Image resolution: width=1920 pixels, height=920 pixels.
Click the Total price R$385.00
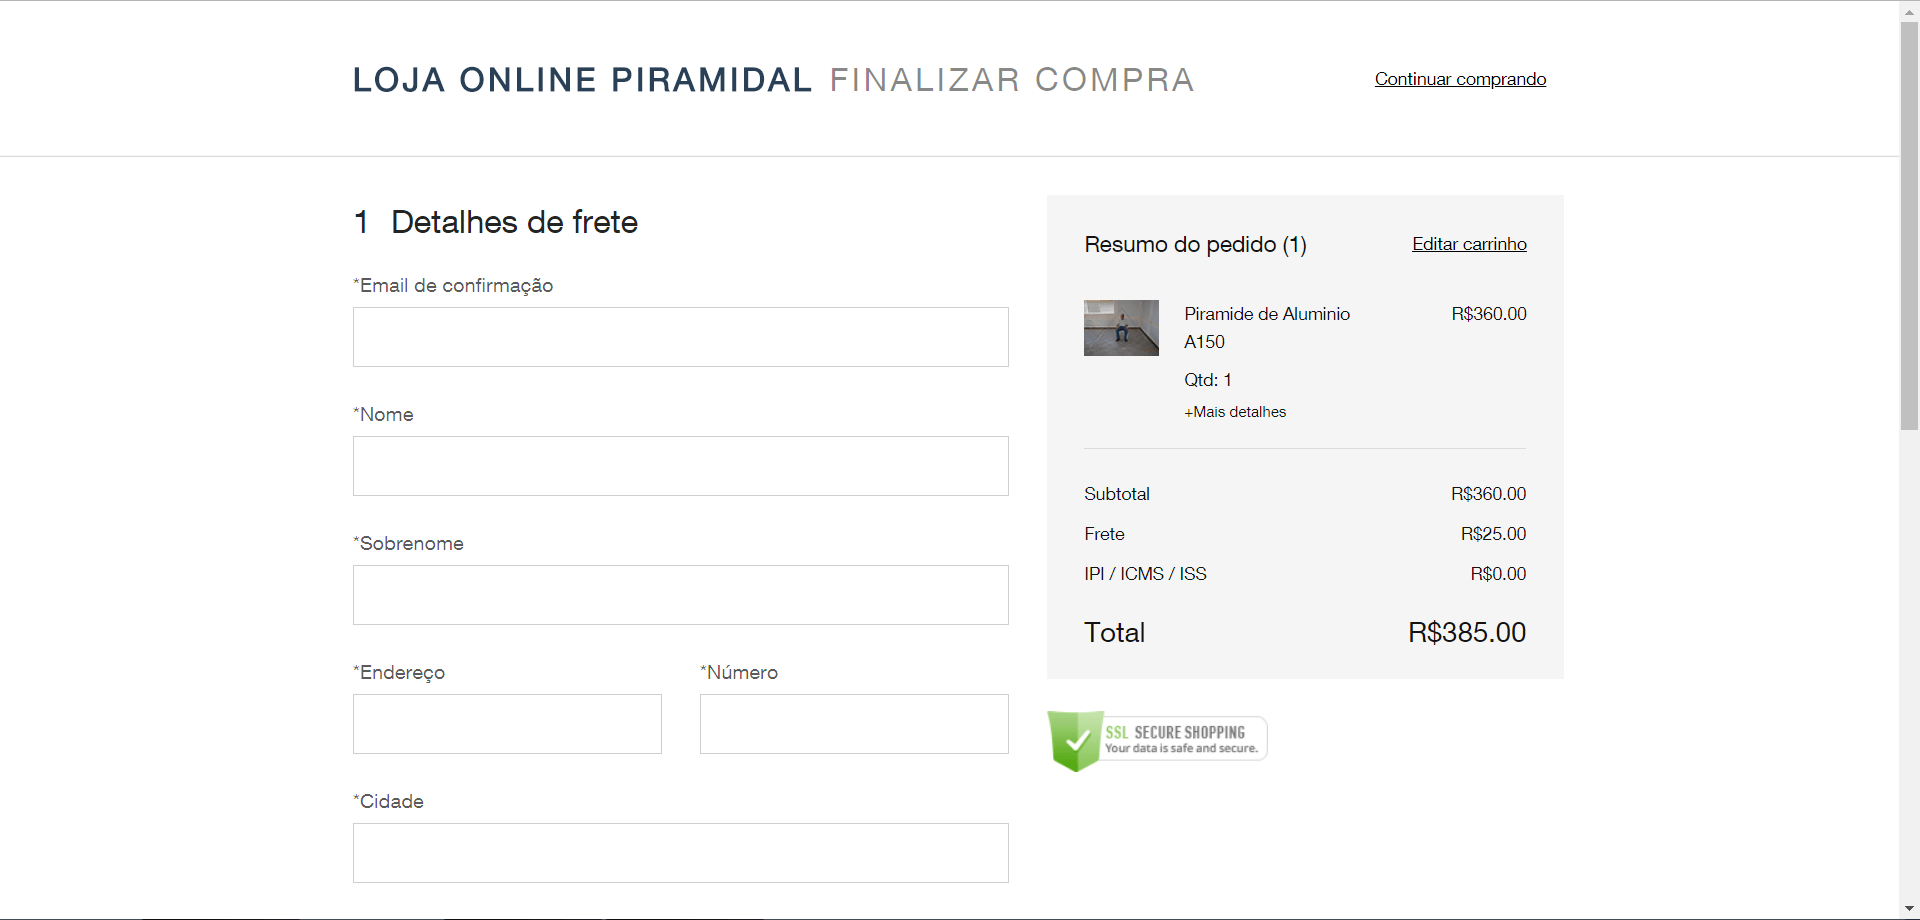(x=1467, y=633)
